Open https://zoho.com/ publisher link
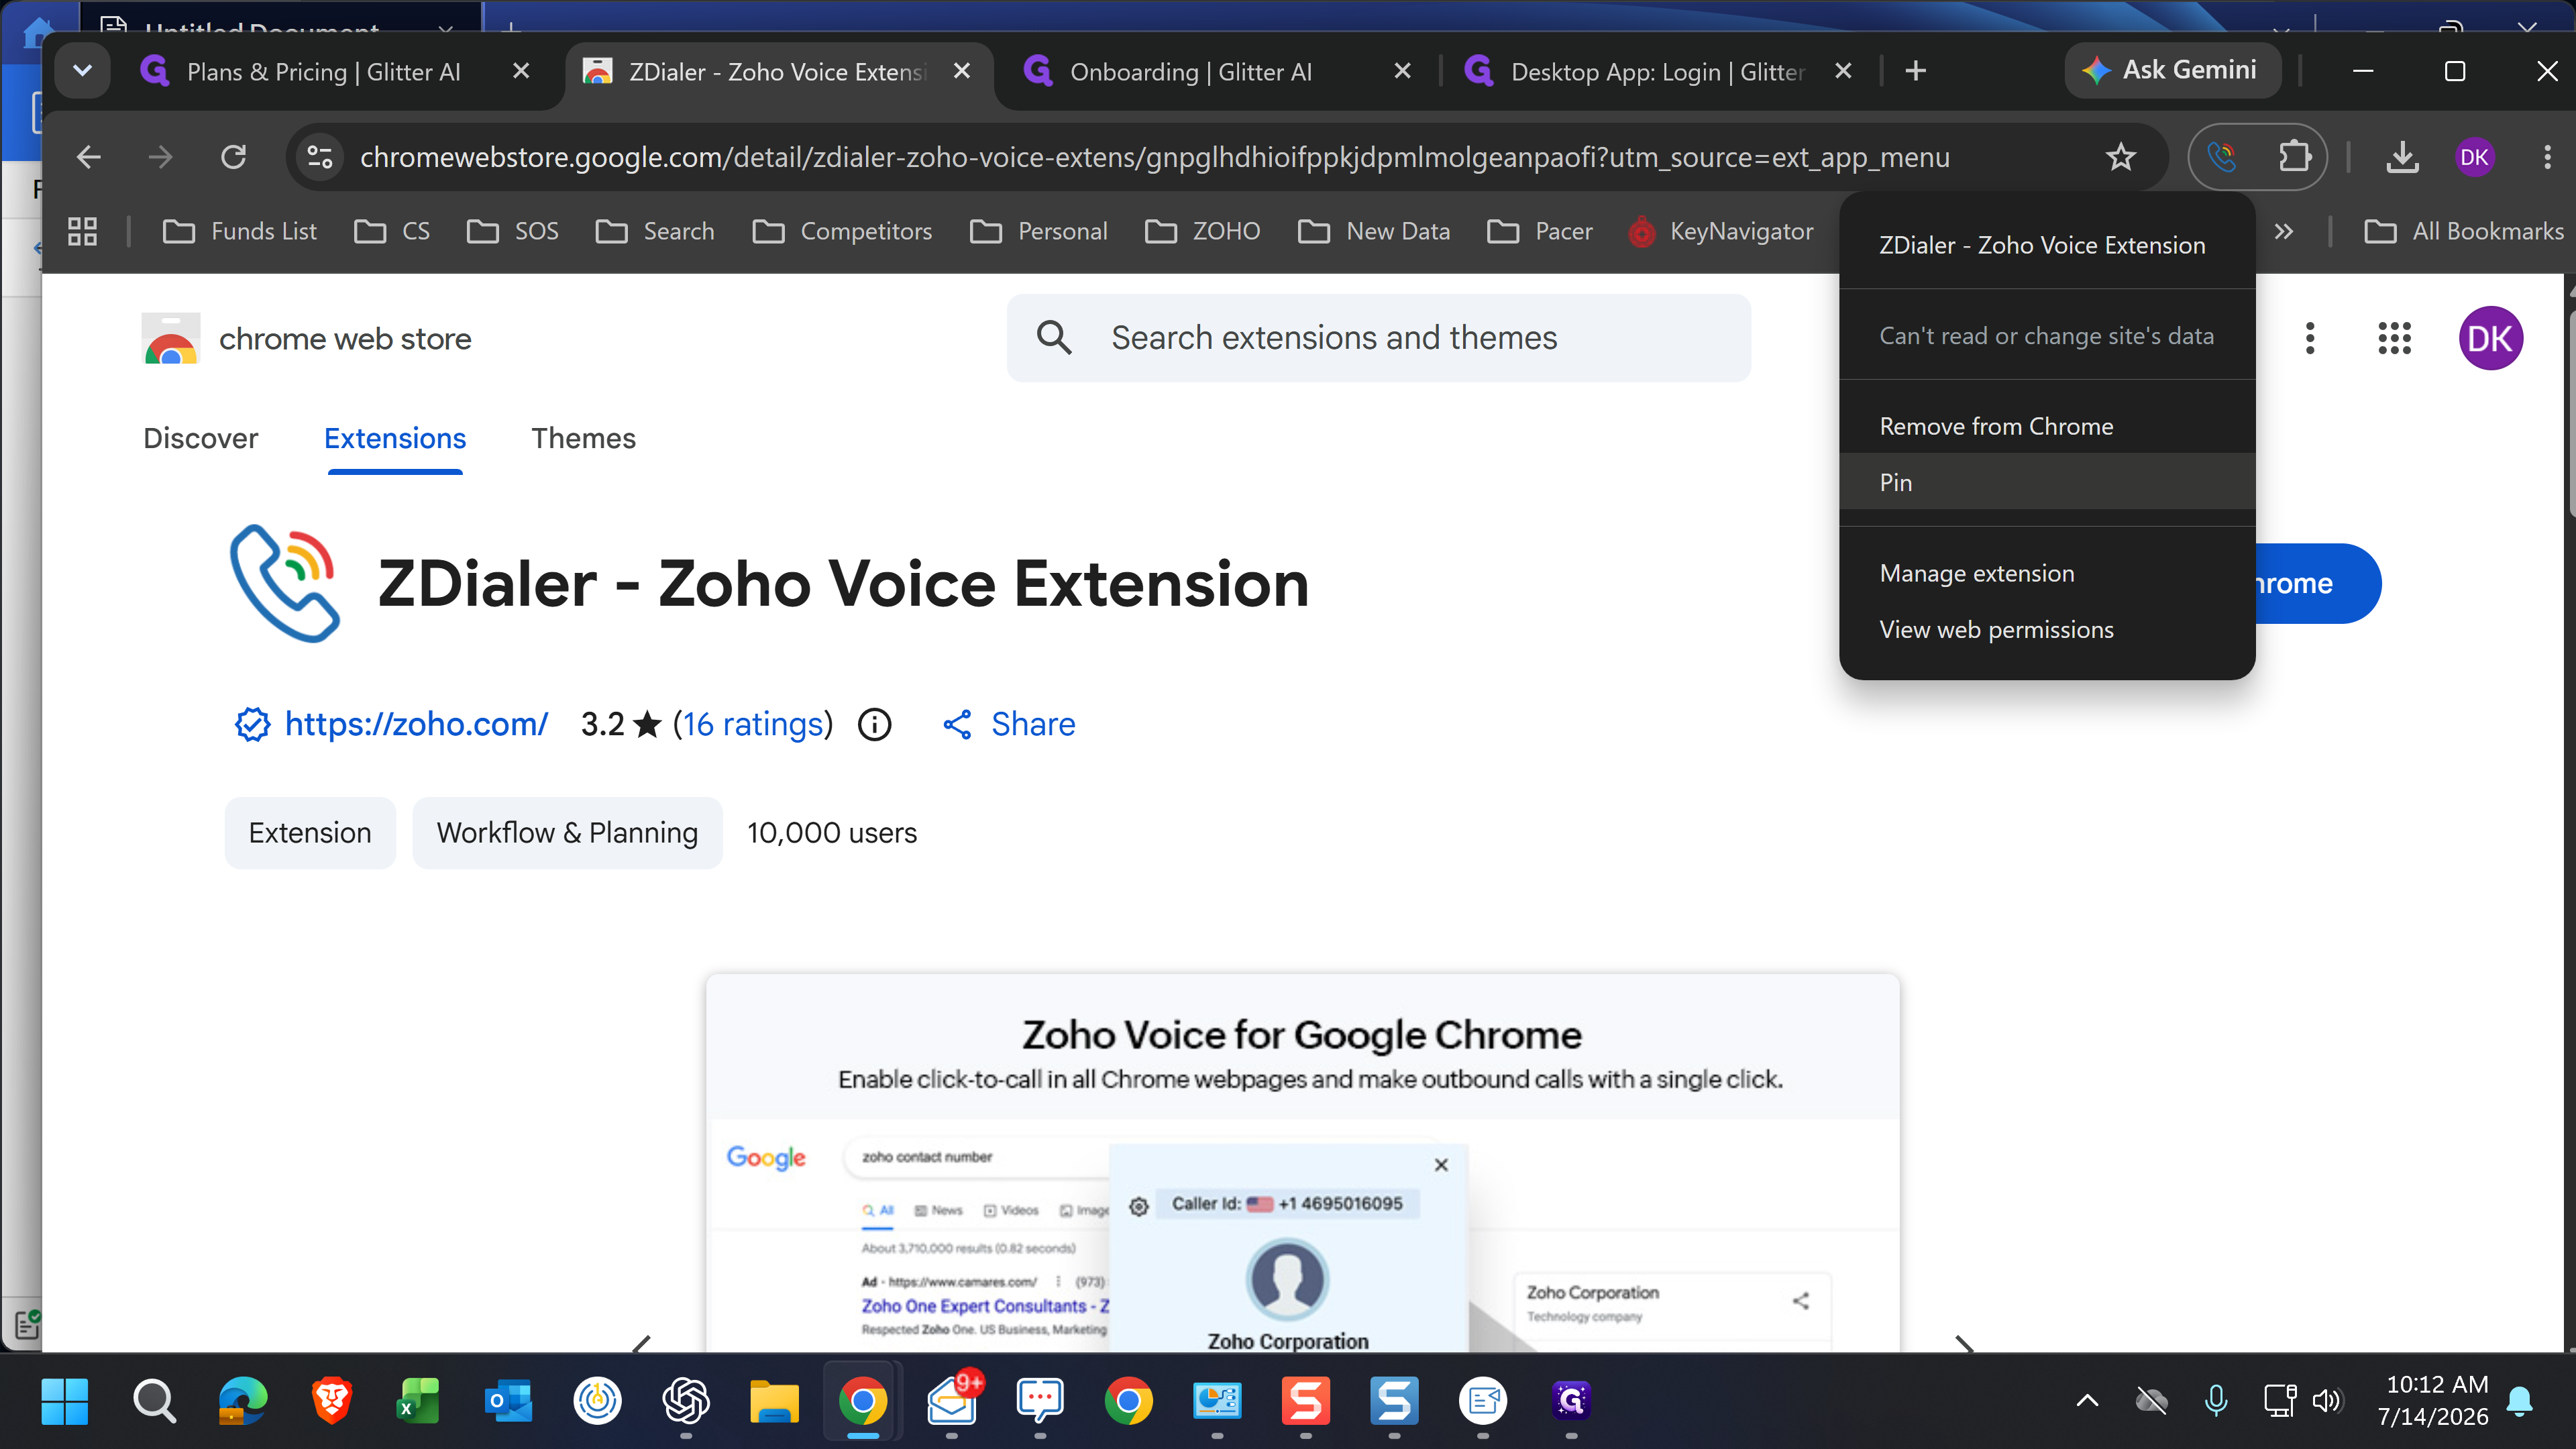Viewport: 2576px width, 1449px height. pyautogui.click(x=416, y=724)
